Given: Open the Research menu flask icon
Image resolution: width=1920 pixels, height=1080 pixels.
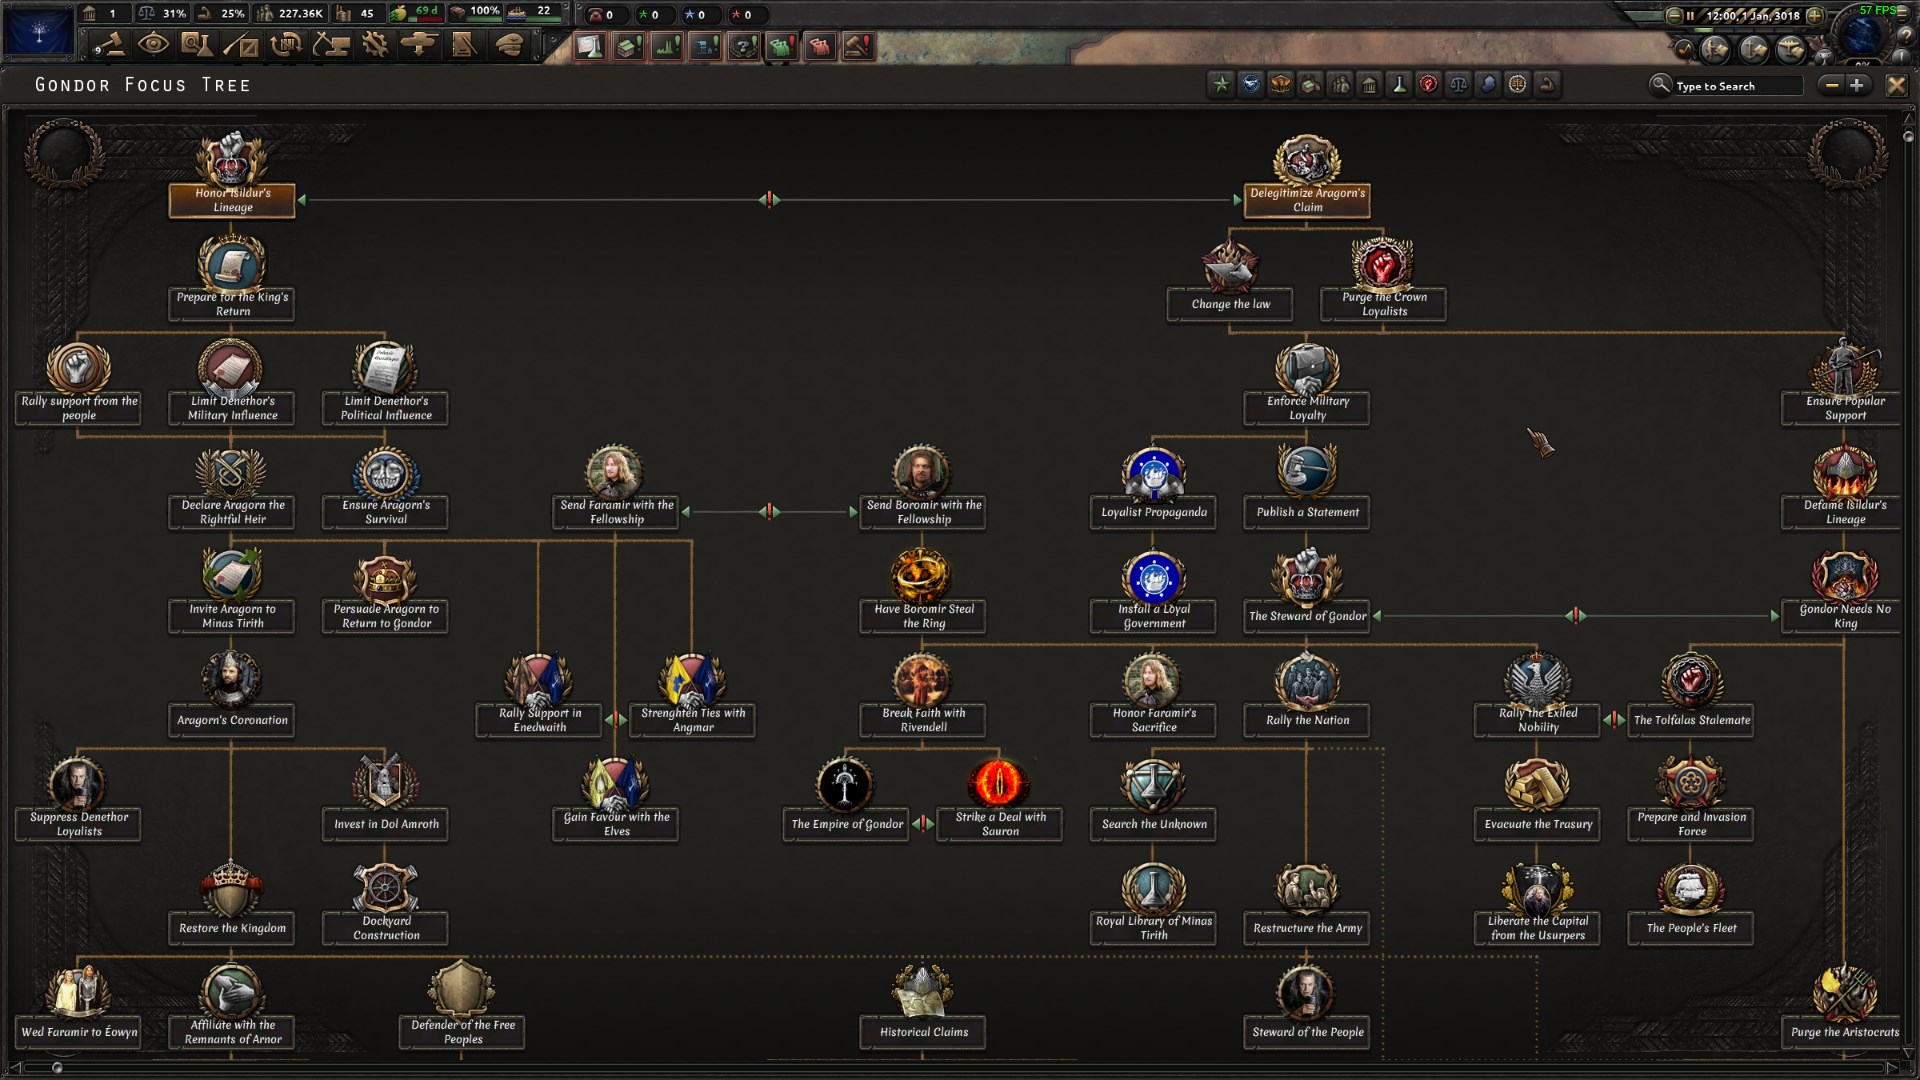Looking at the screenshot, I should click(x=196, y=45).
